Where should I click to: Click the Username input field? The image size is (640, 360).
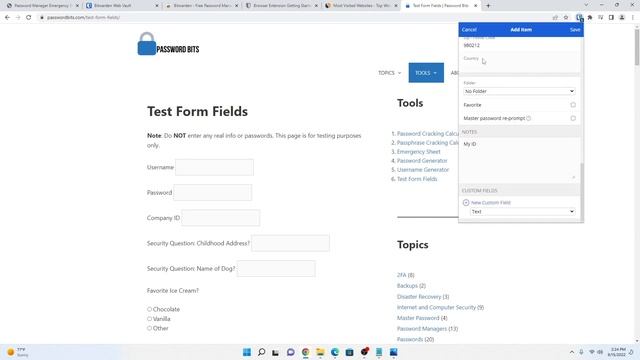(x=214, y=167)
